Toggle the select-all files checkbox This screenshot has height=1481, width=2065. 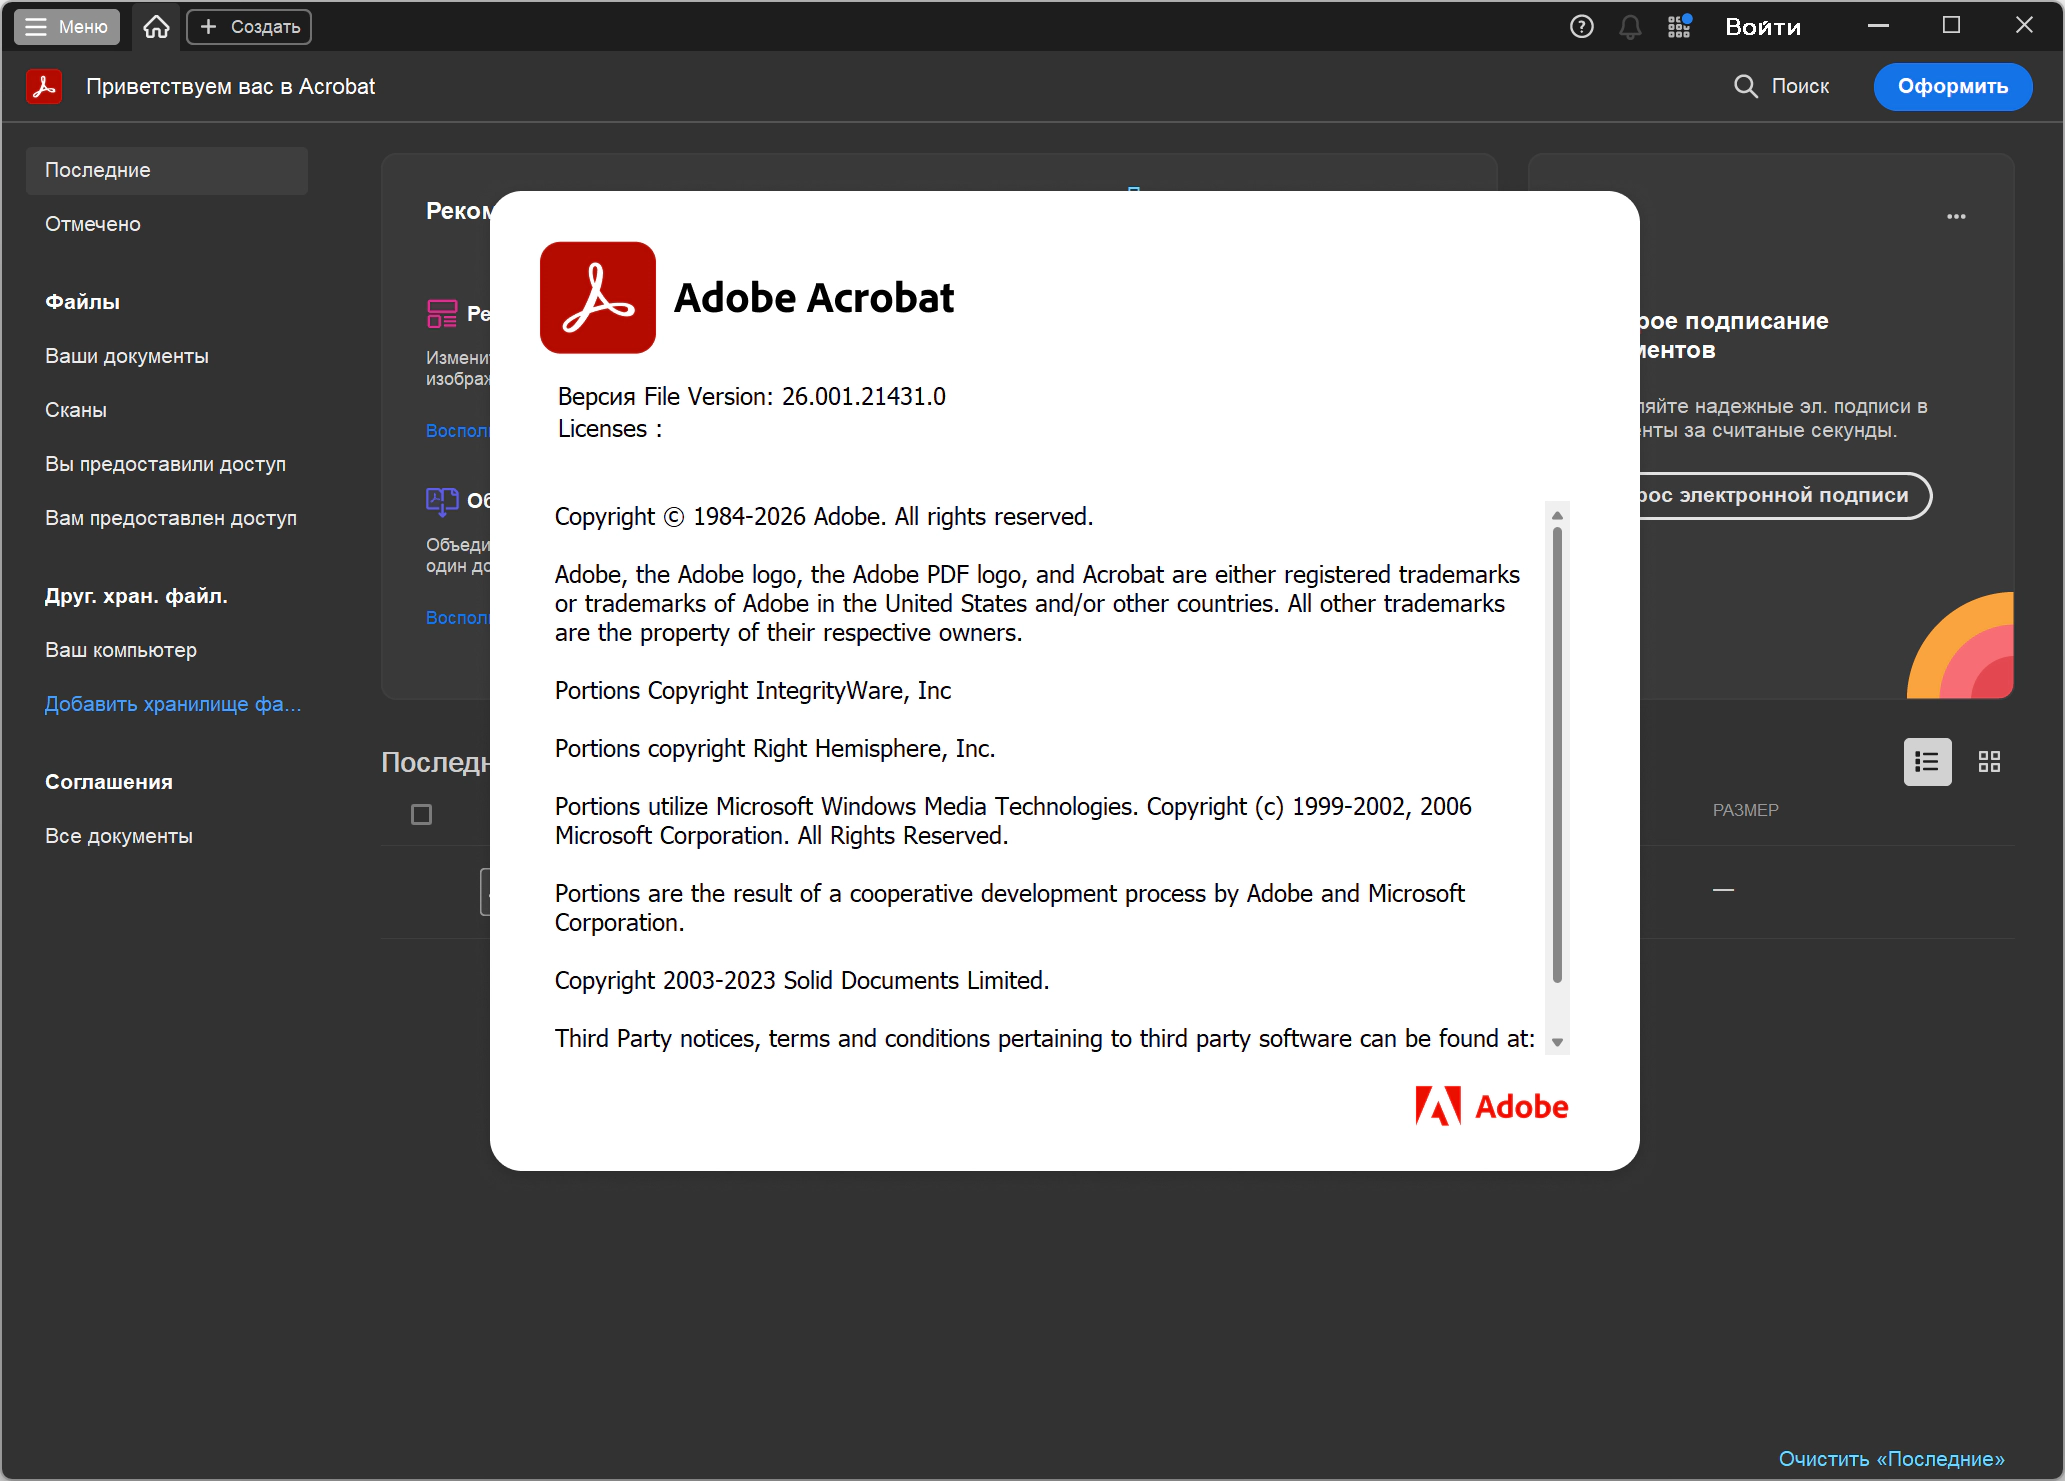pos(421,814)
